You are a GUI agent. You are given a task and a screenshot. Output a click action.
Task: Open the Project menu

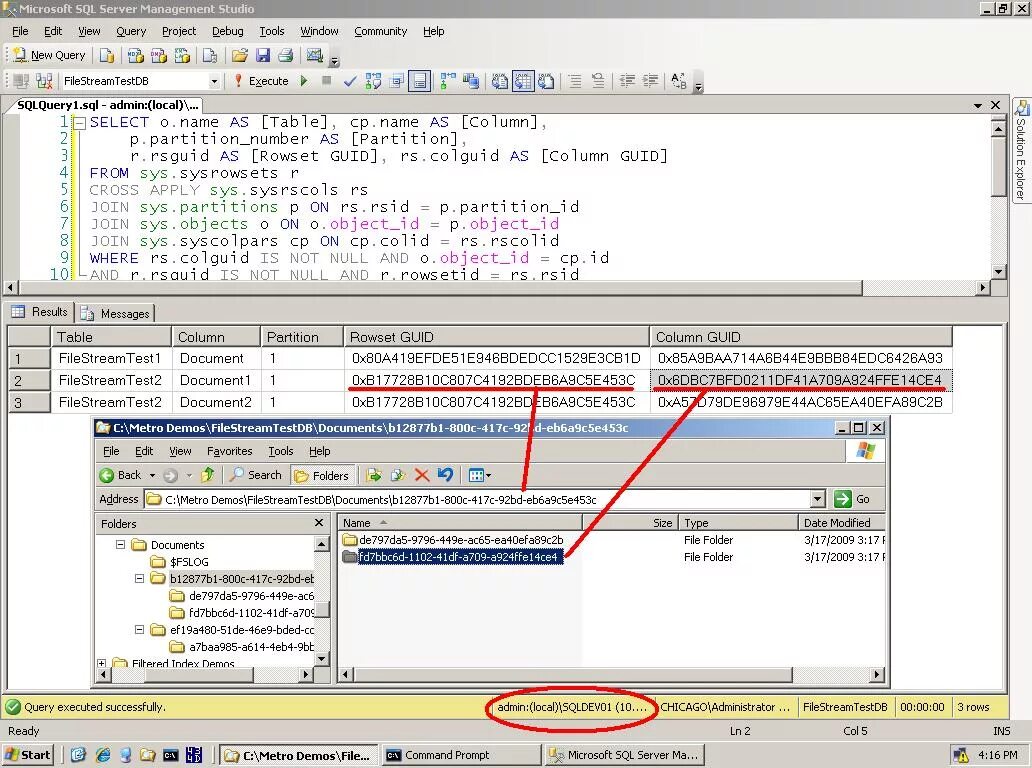tap(179, 31)
